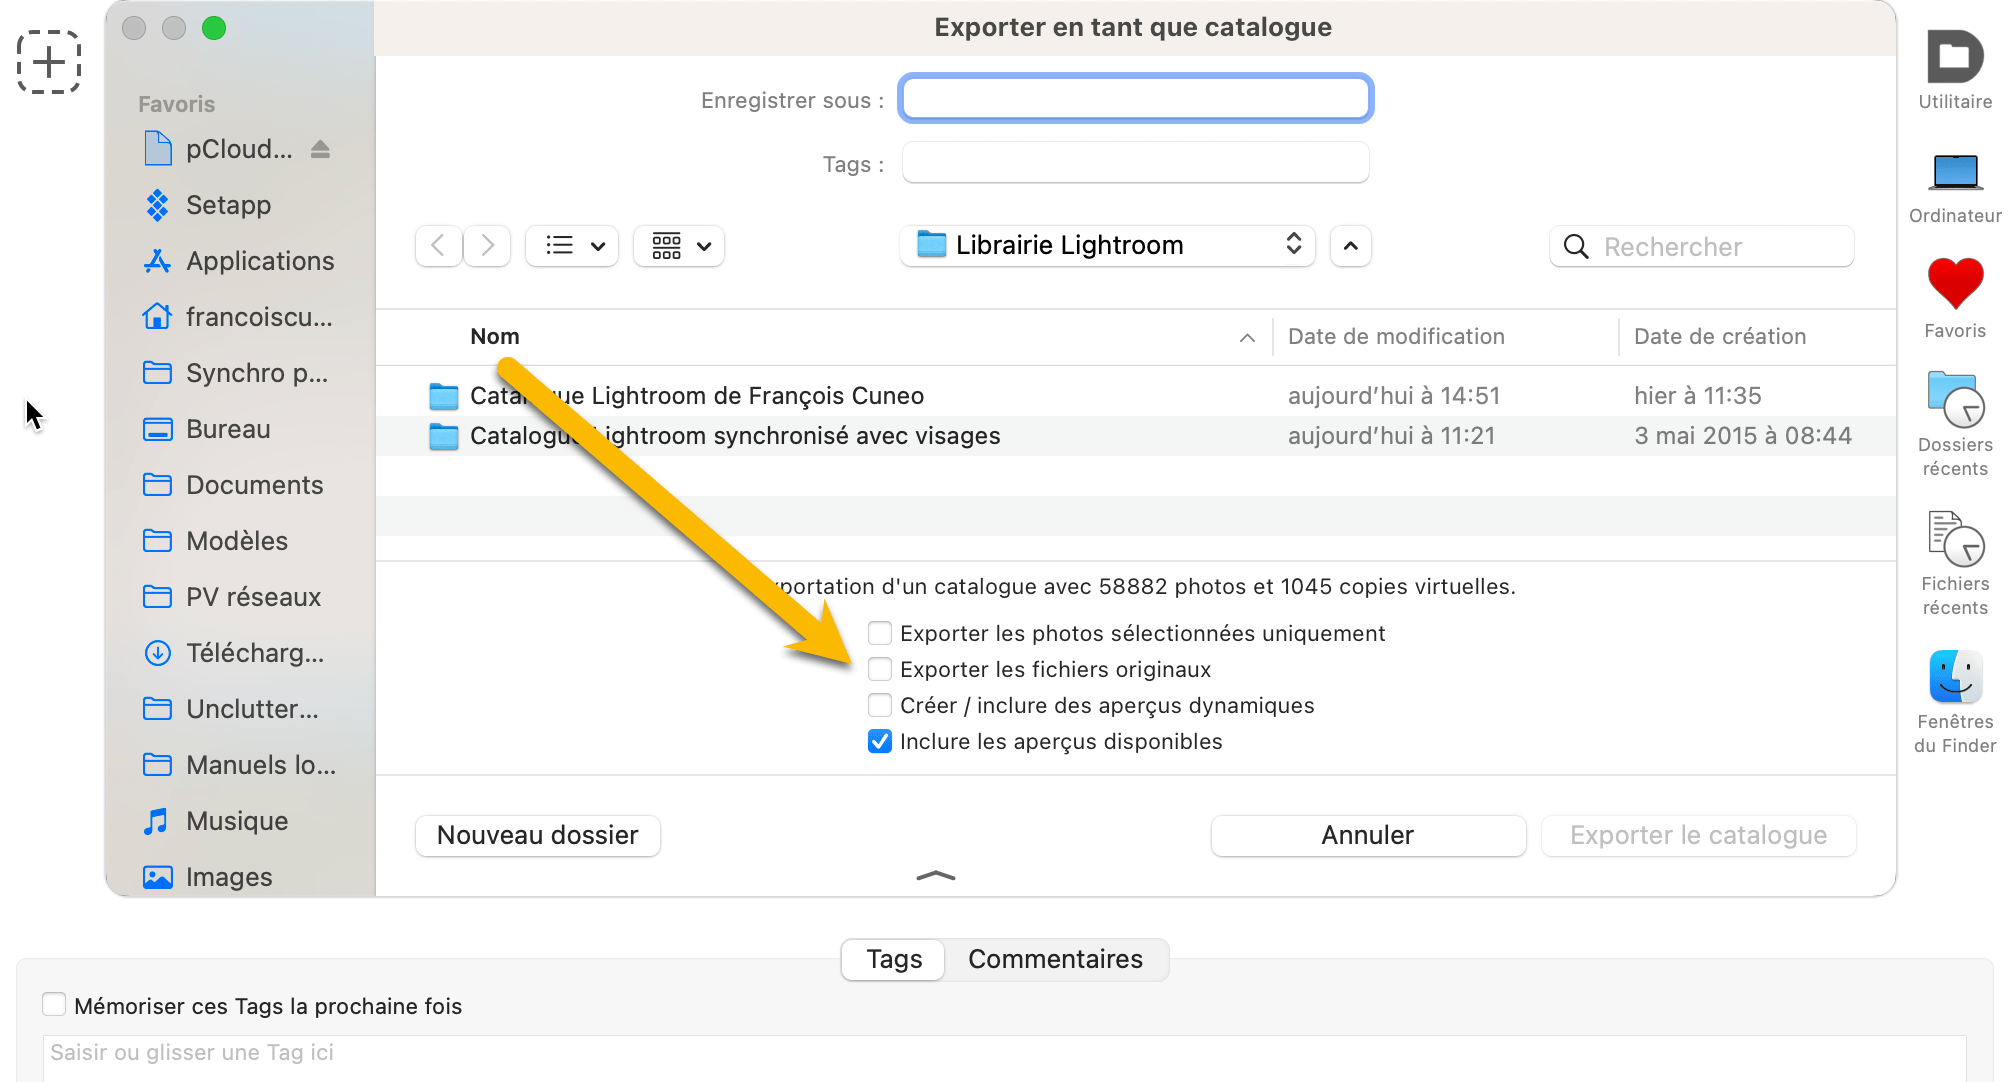Open the Librairie Lightroom location popup

(1108, 246)
